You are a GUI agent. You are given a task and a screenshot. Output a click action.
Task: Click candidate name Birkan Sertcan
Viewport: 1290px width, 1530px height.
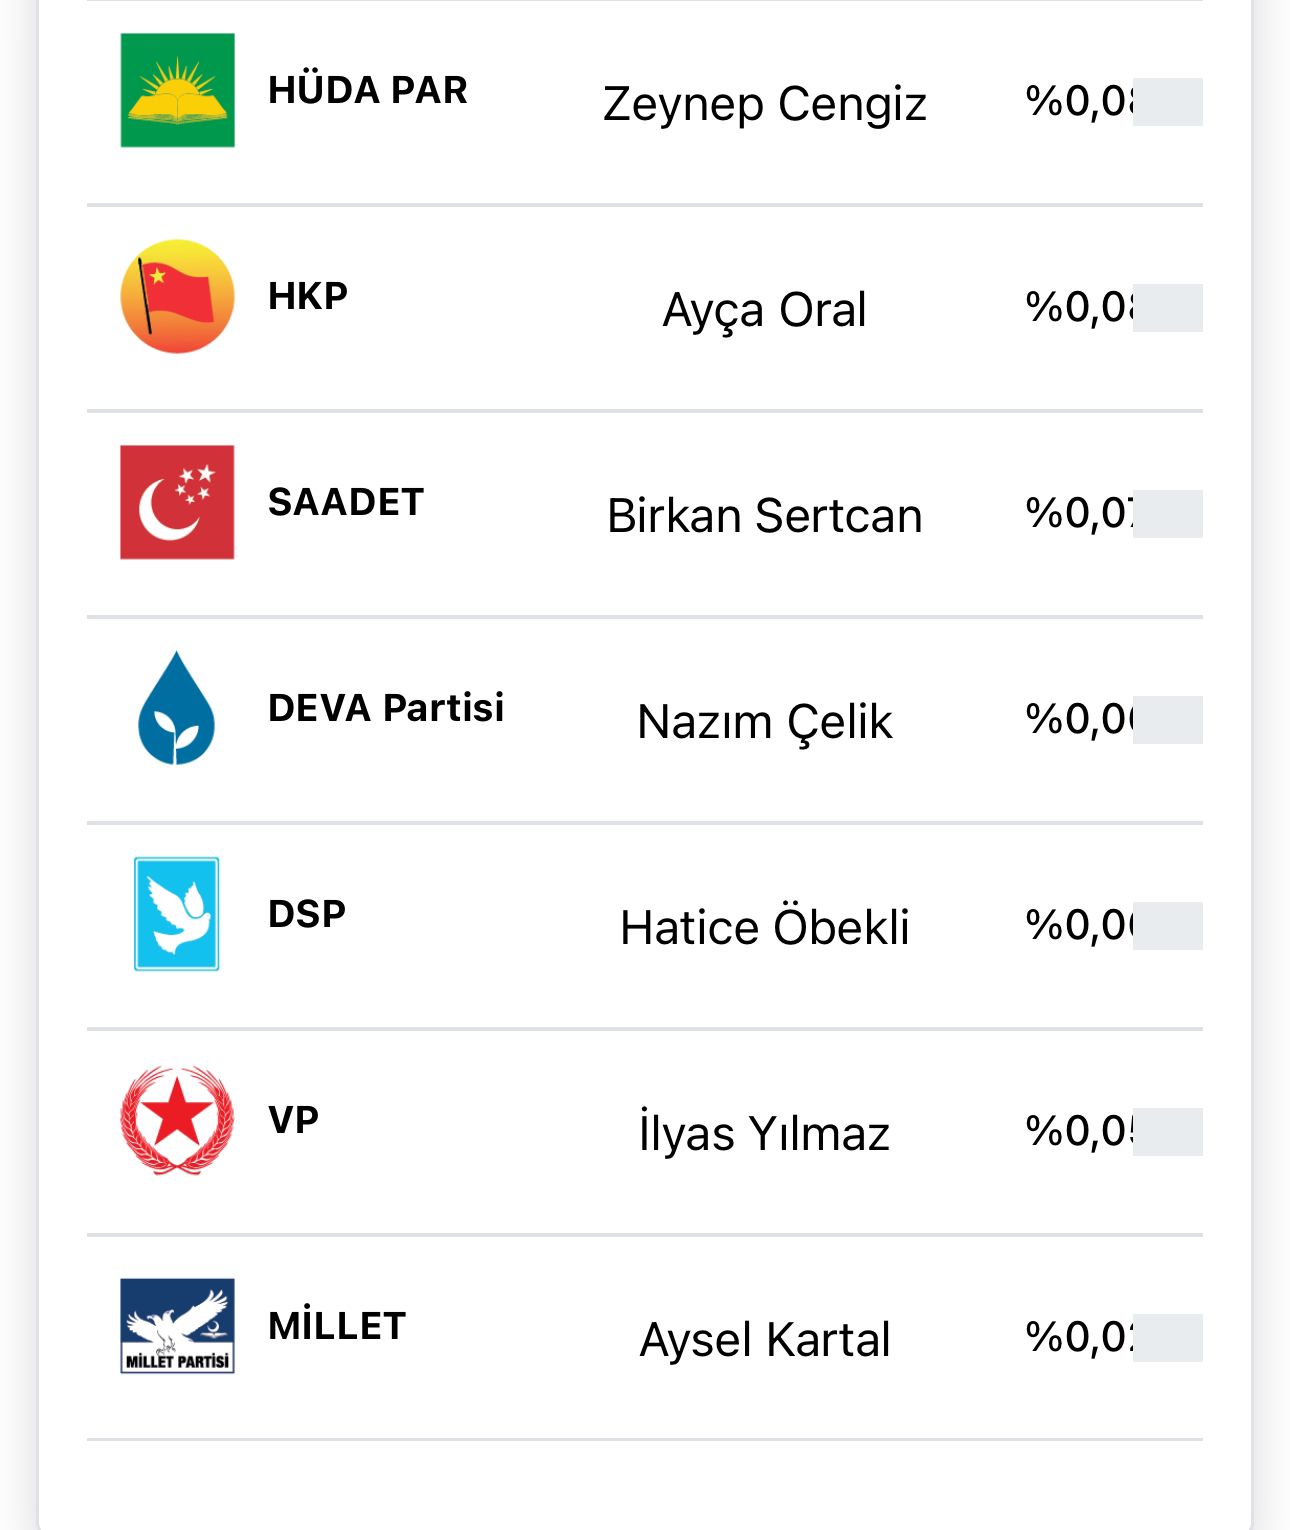[x=765, y=516]
